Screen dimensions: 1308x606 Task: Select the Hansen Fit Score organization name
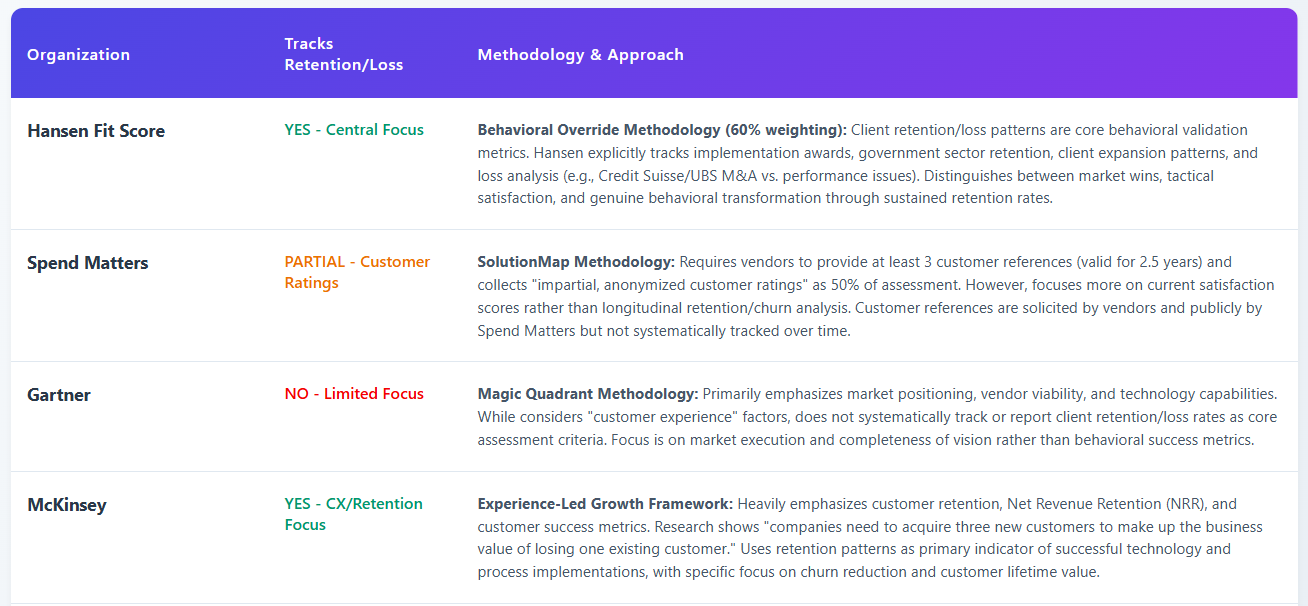pos(96,131)
